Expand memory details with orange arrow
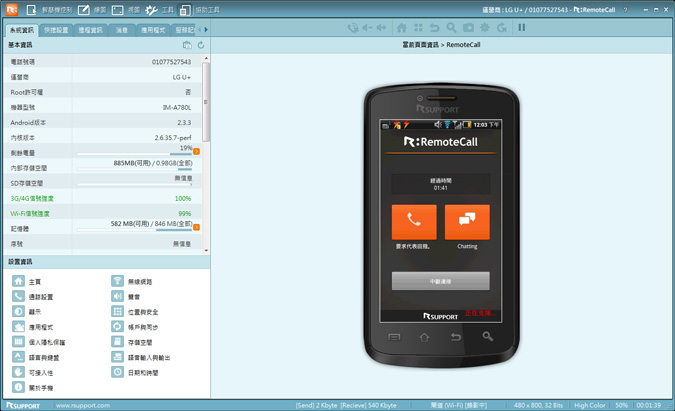The height and width of the screenshot is (411, 675). point(196,227)
